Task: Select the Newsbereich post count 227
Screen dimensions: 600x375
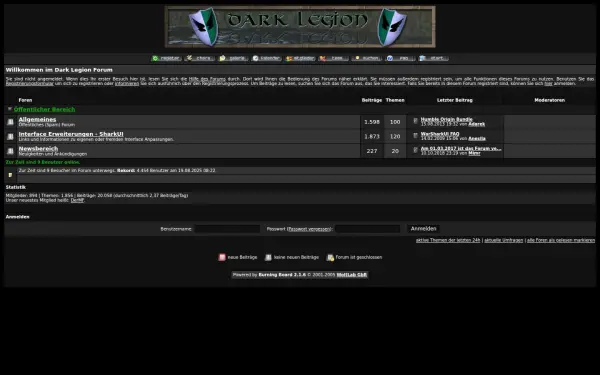Action: pyautogui.click(x=372, y=151)
